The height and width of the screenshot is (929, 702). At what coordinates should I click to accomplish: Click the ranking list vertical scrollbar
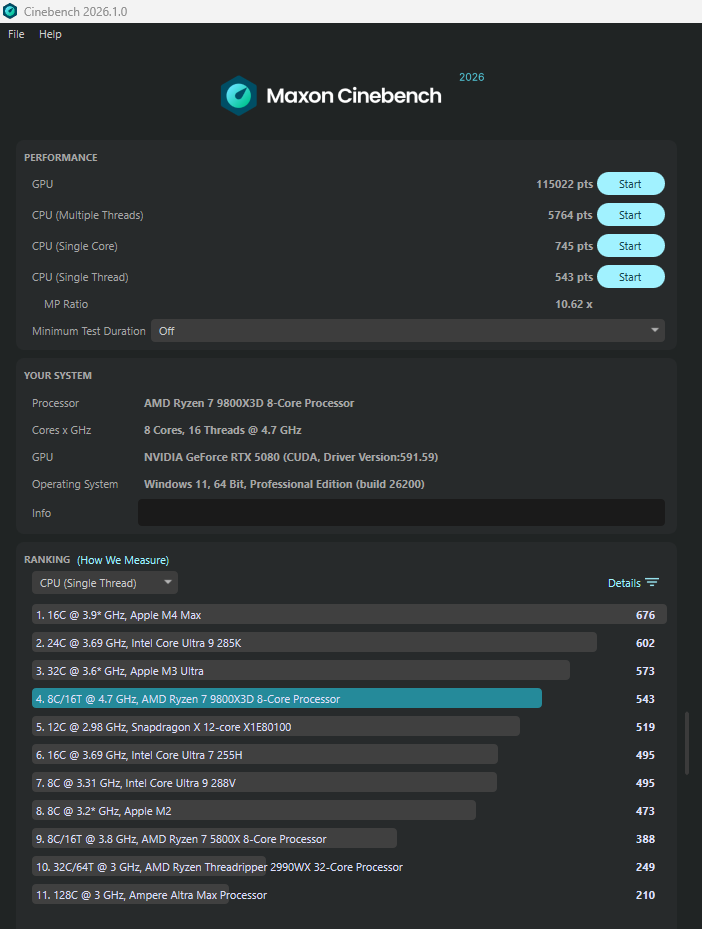[x=686, y=743]
